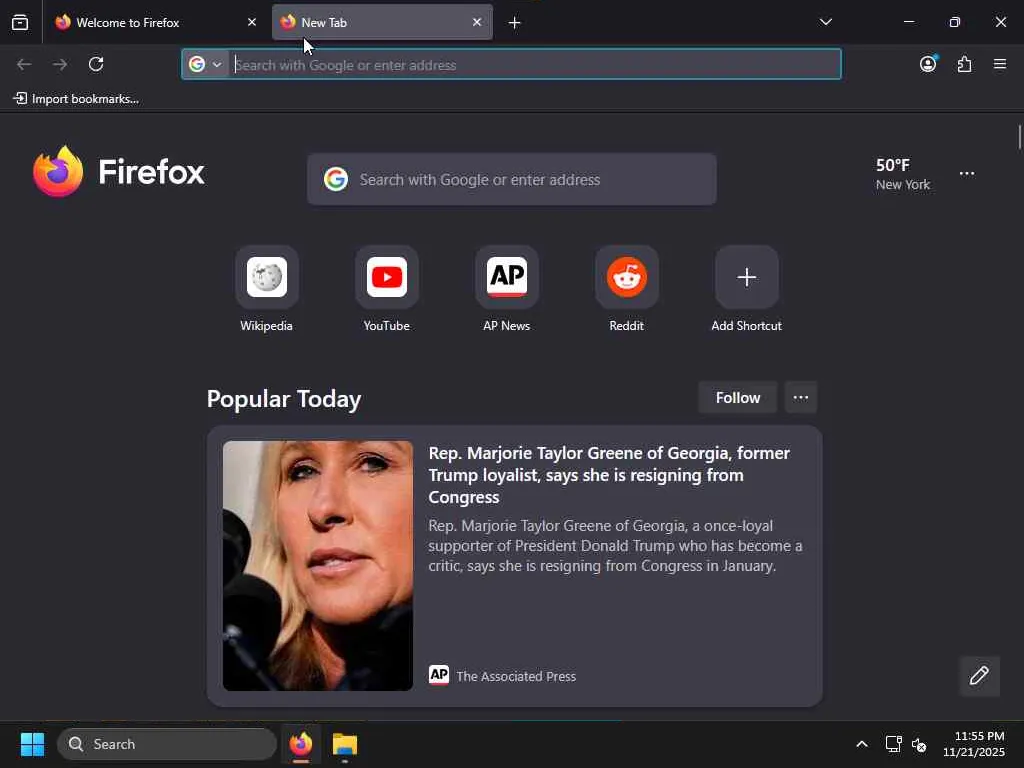
Task: Open File Explorer from taskbar
Action: pos(345,744)
